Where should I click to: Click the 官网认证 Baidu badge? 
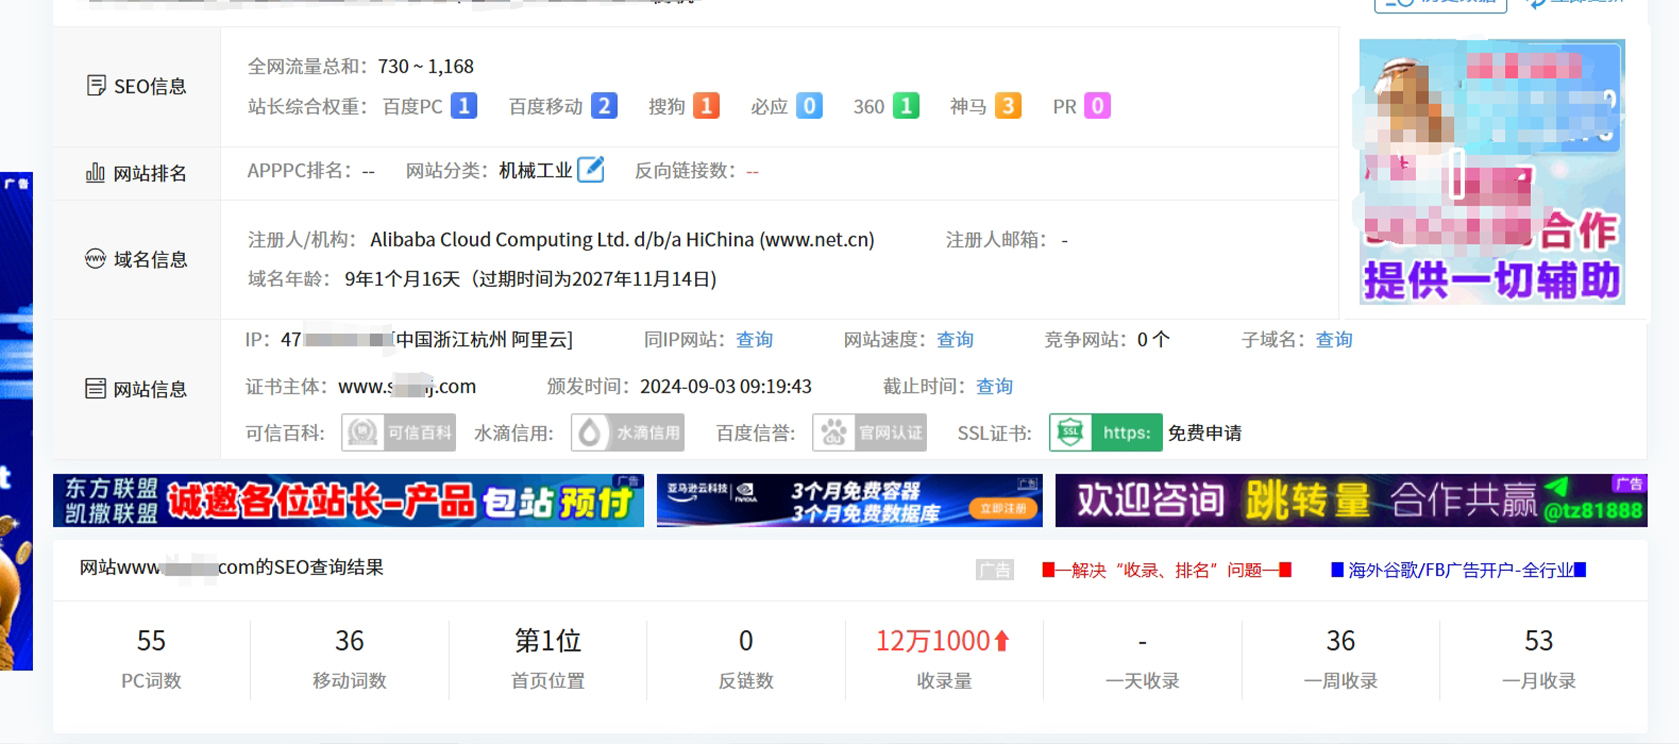coord(869,433)
